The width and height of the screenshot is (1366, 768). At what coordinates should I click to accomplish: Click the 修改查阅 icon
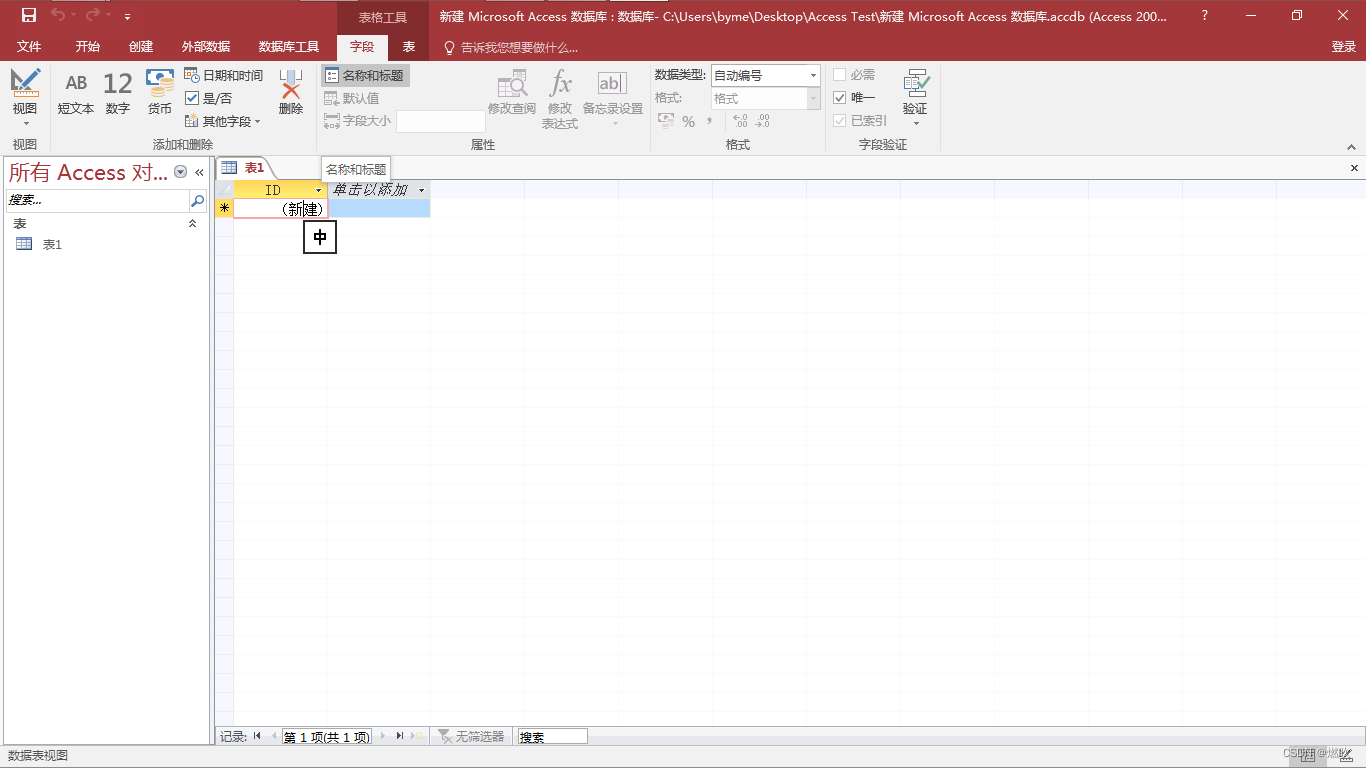(512, 93)
